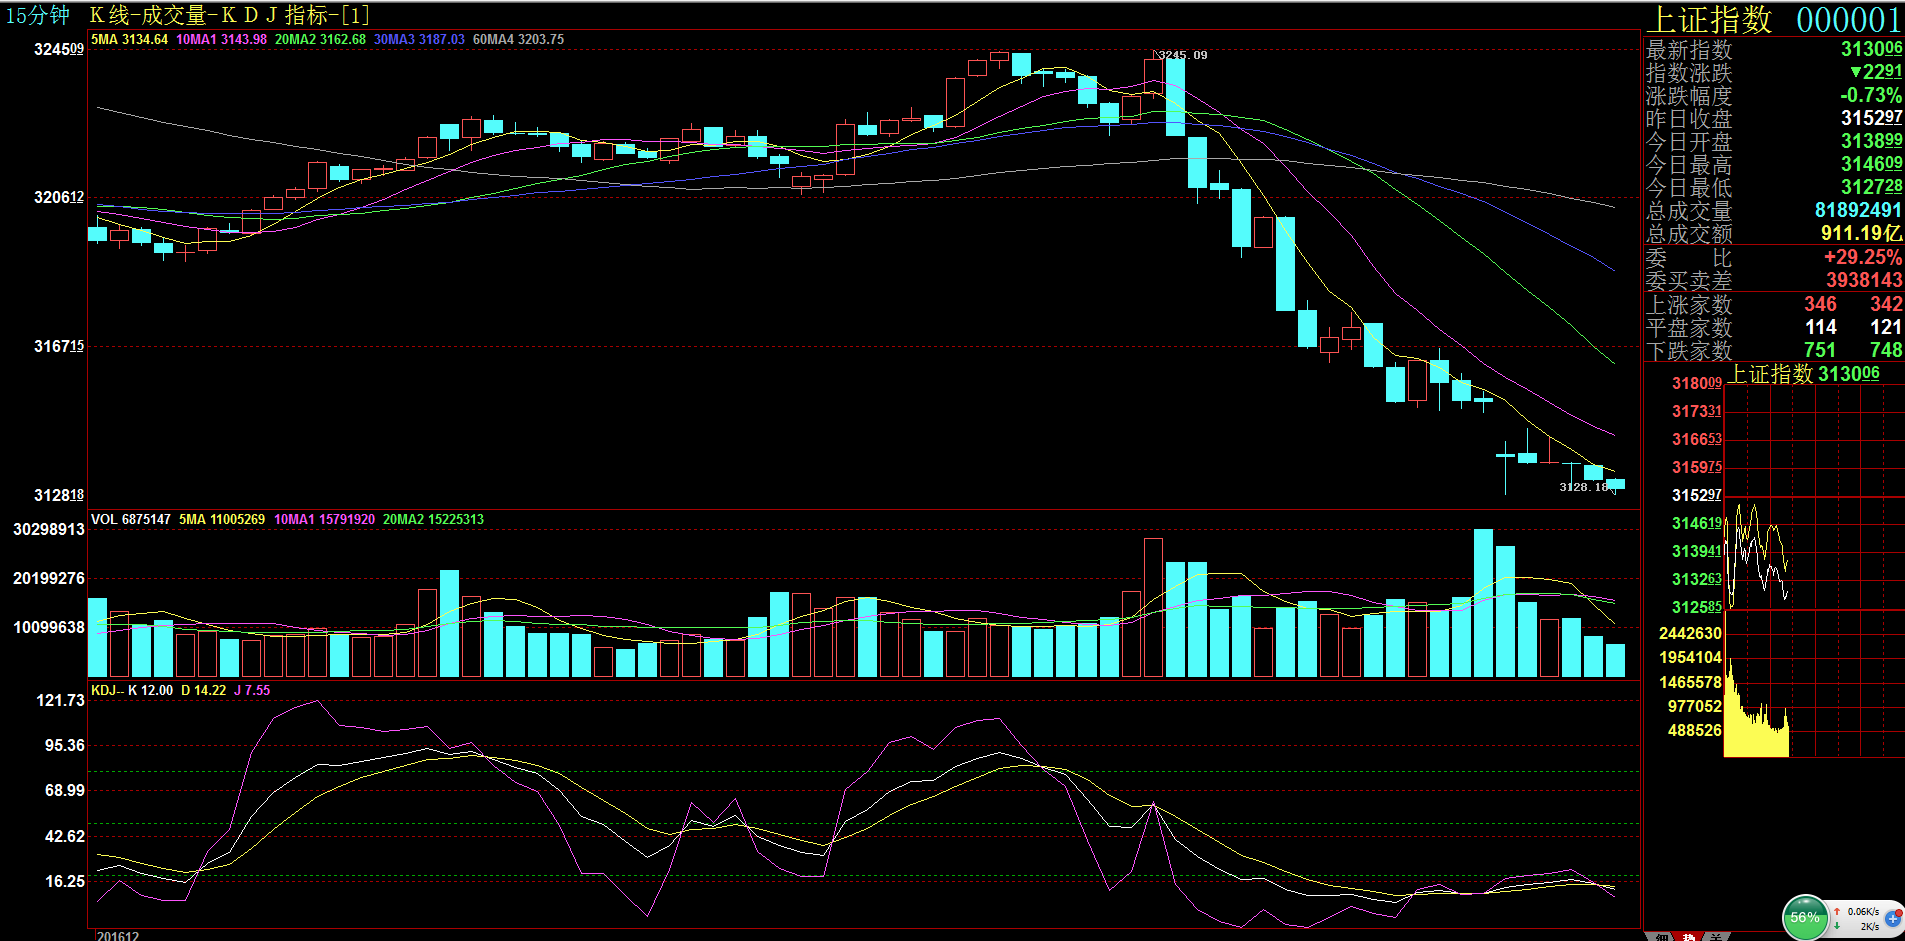Switch to the red 热 tab at bottom
Screen dimensions: 1905x941
click(1688, 937)
